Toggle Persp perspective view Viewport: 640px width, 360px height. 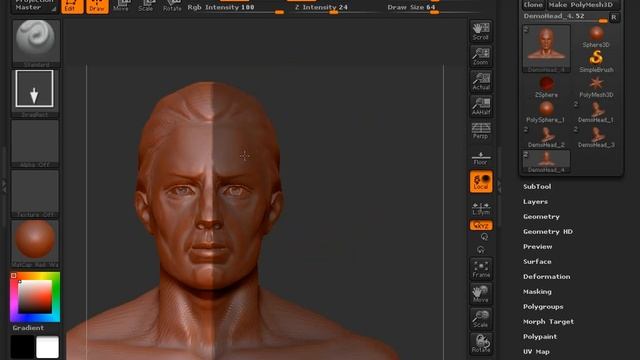click(x=481, y=131)
